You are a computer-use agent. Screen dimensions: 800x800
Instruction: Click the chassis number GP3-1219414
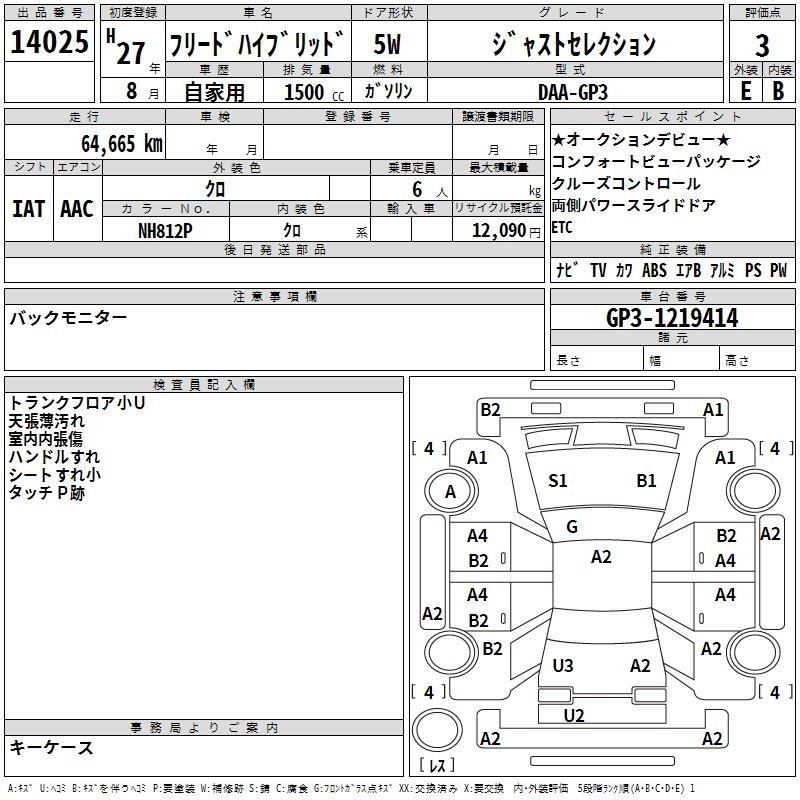(672, 318)
